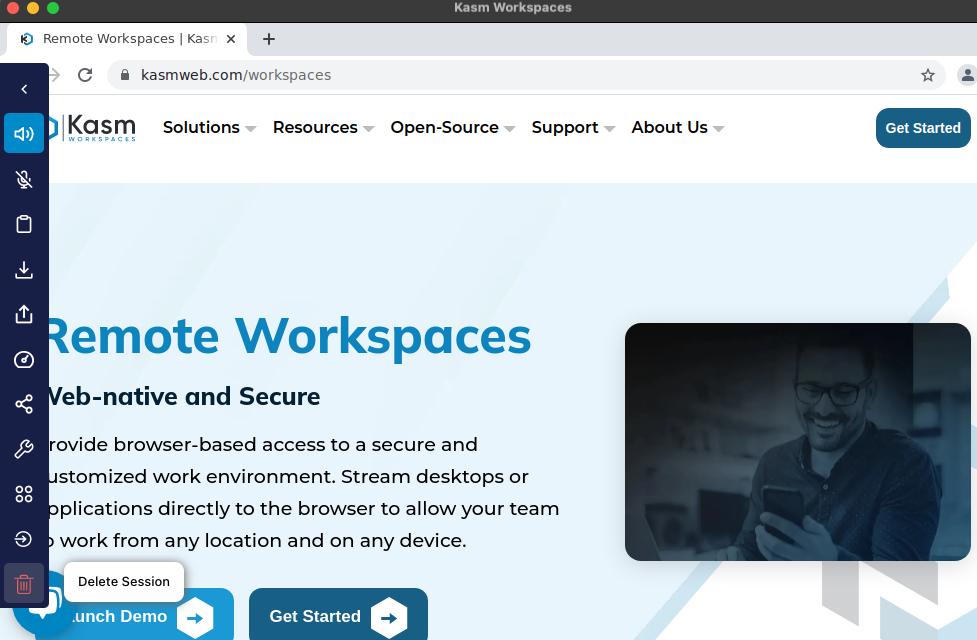Open the Kasm apps grid
Viewport: 977px width, 640px height.
pyautogui.click(x=24, y=494)
